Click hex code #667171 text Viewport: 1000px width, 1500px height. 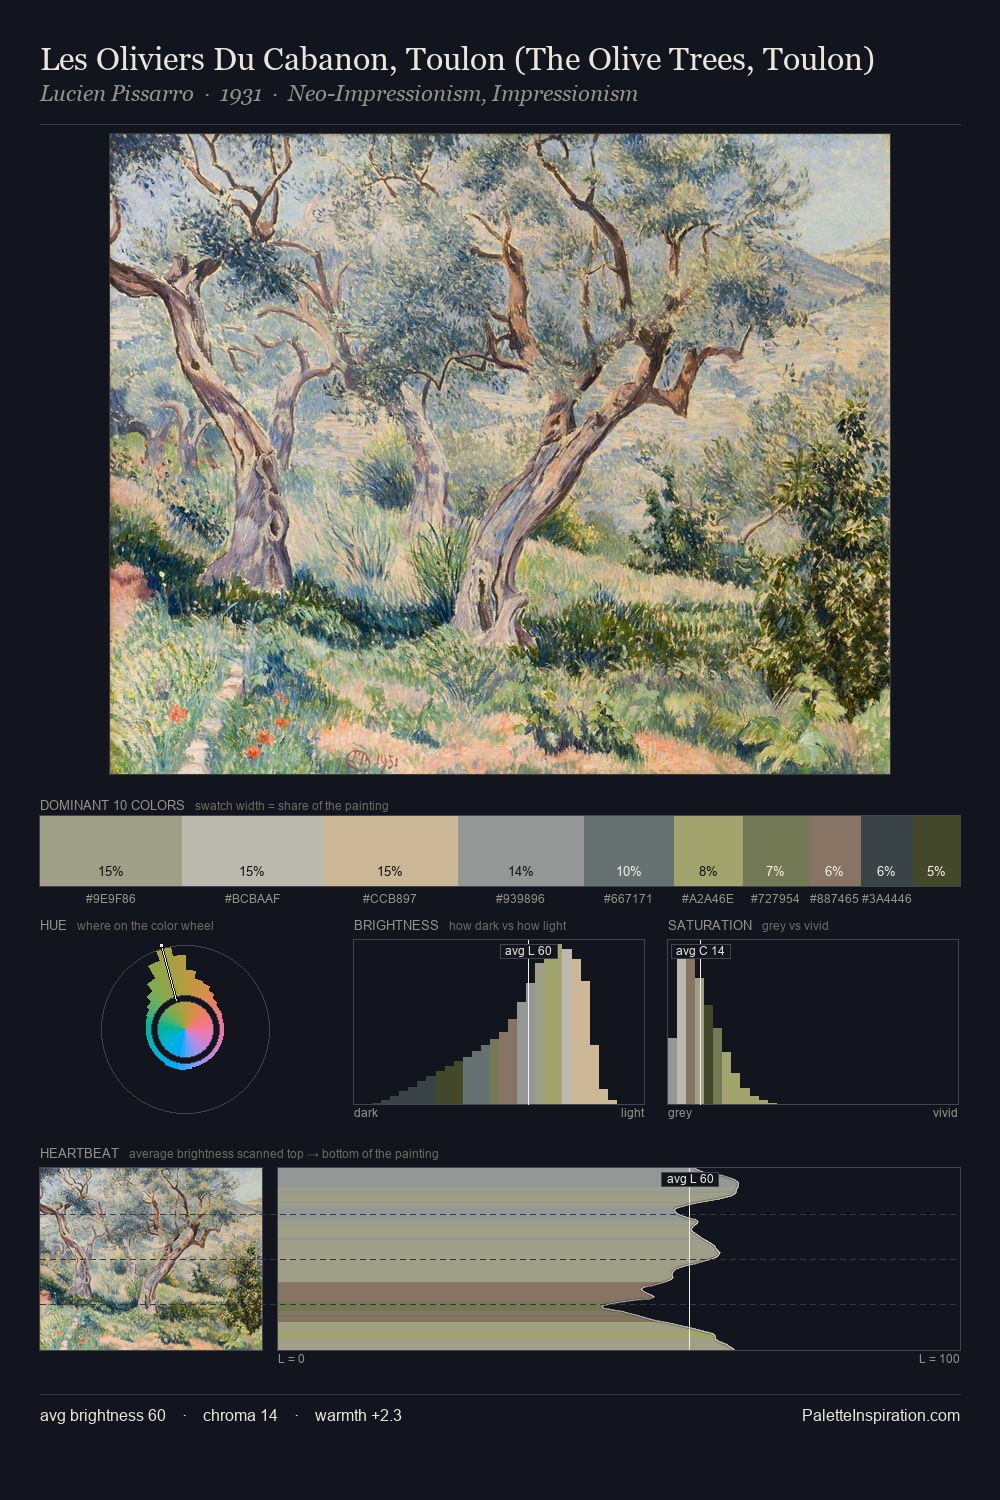(x=629, y=899)
